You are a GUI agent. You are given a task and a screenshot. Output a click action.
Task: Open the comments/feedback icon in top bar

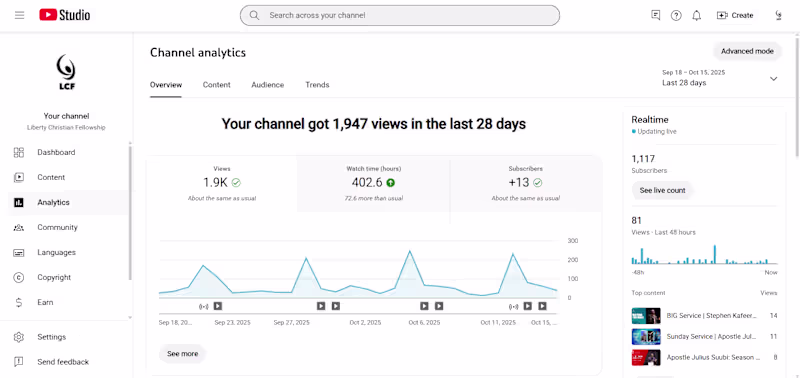[x=656, y=15]
